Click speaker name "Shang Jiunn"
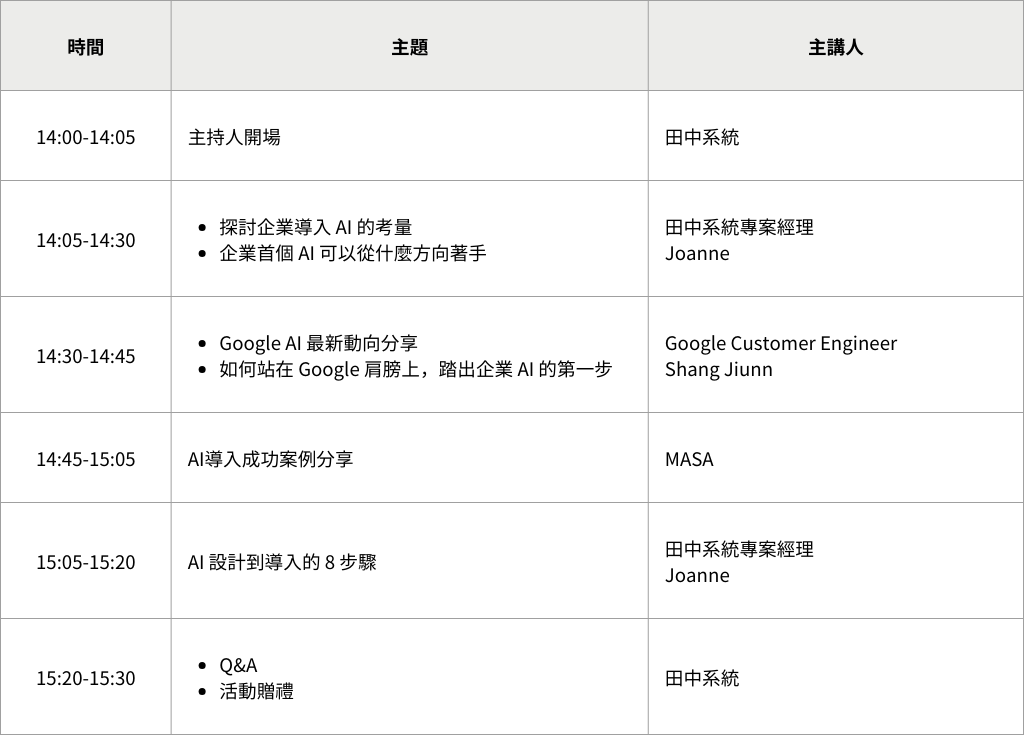This screenshot has width=1024, height=736. click(718, 369)
